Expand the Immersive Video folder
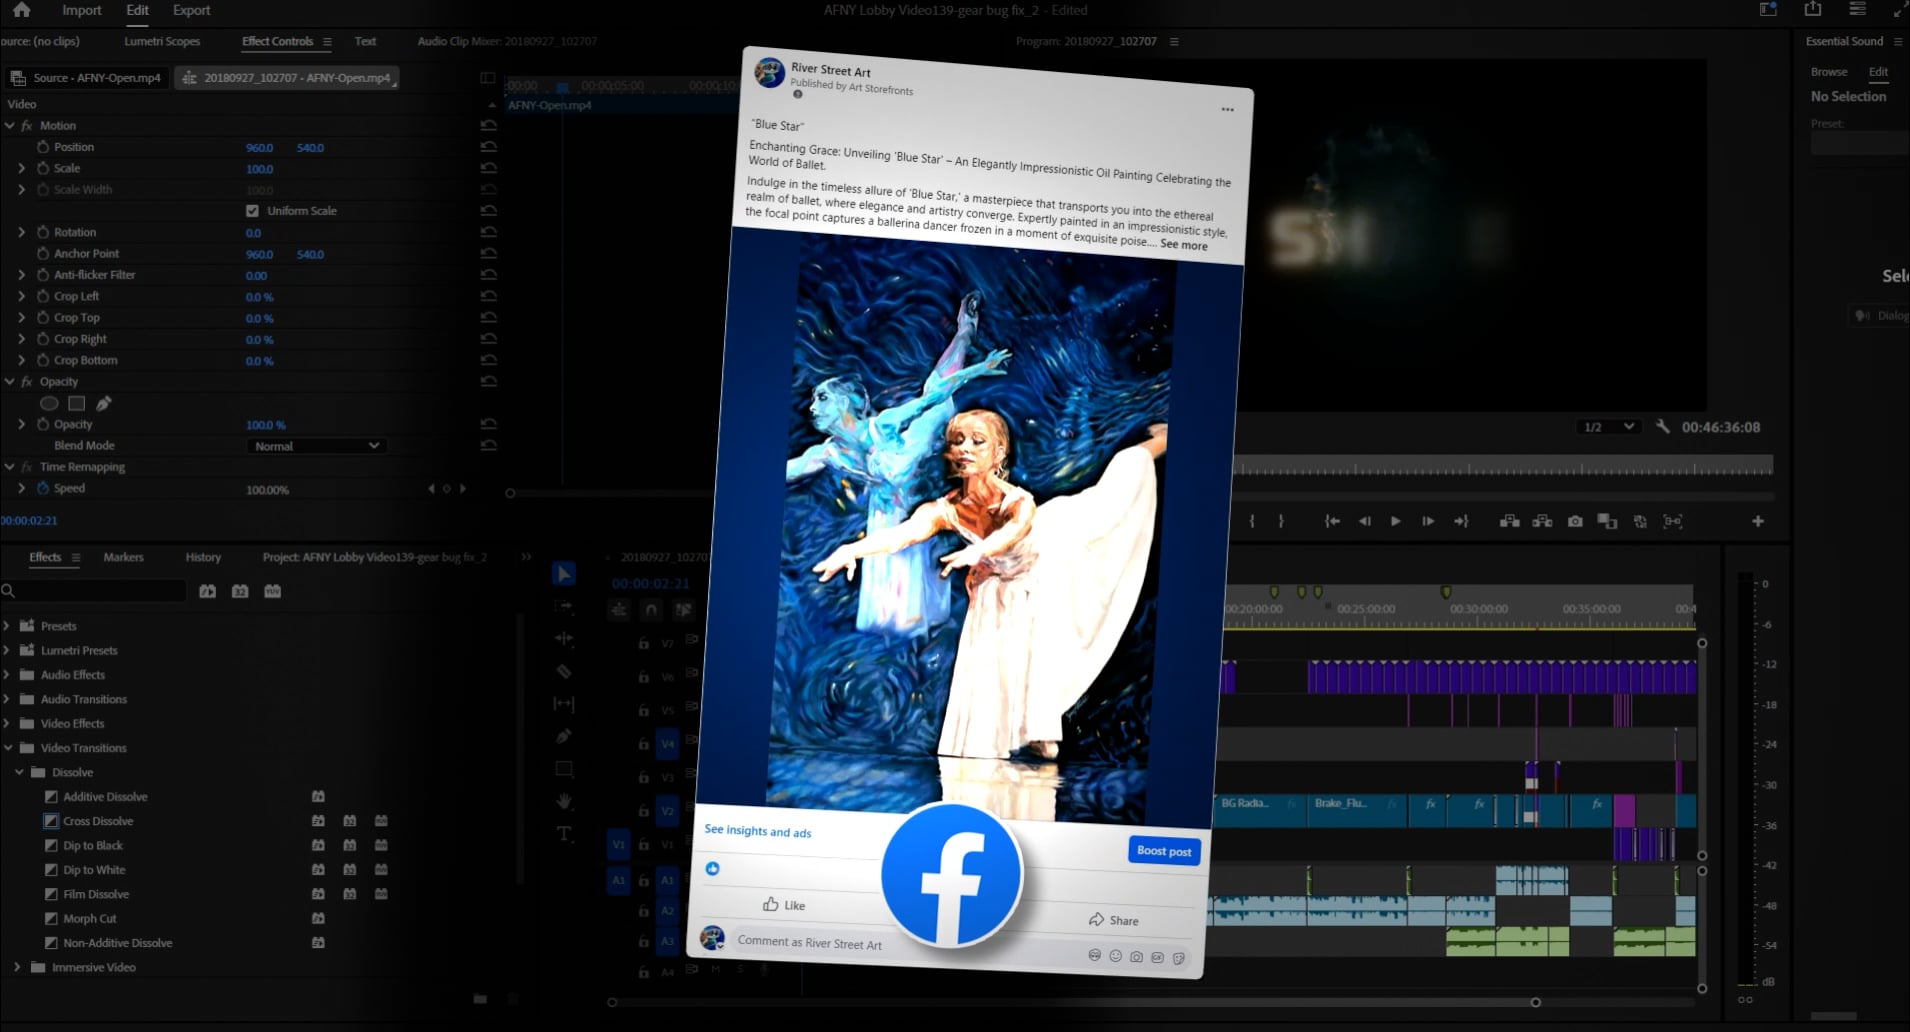 tap(17, 967)
